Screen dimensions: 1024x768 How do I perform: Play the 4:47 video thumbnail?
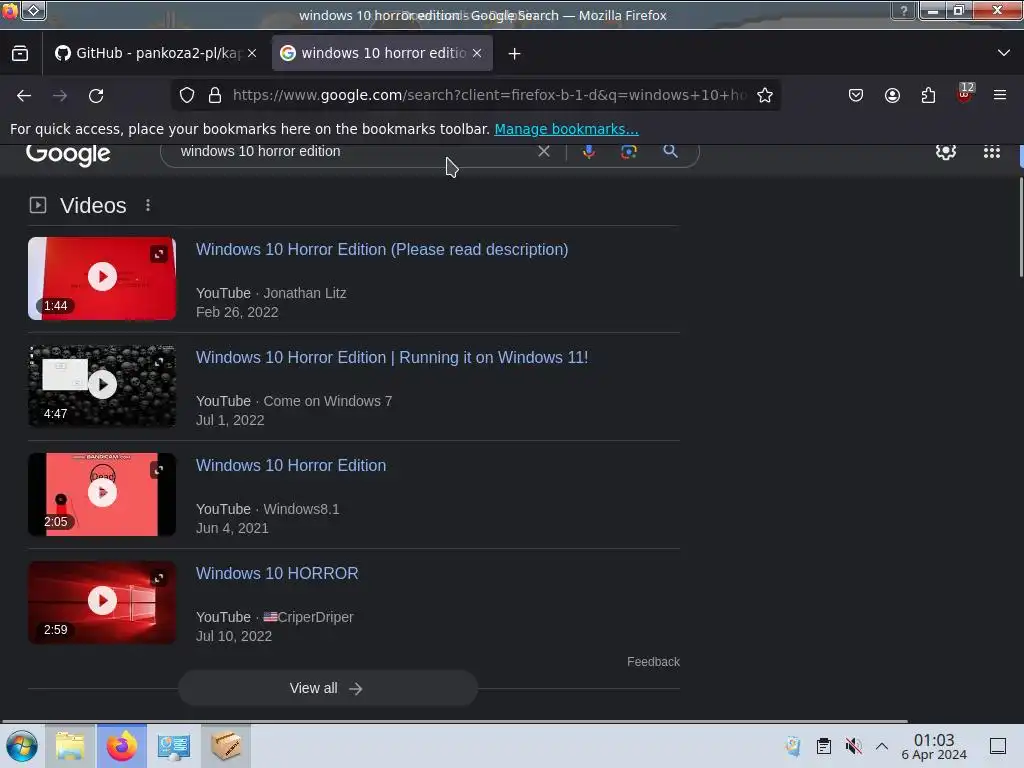(102, 386)
